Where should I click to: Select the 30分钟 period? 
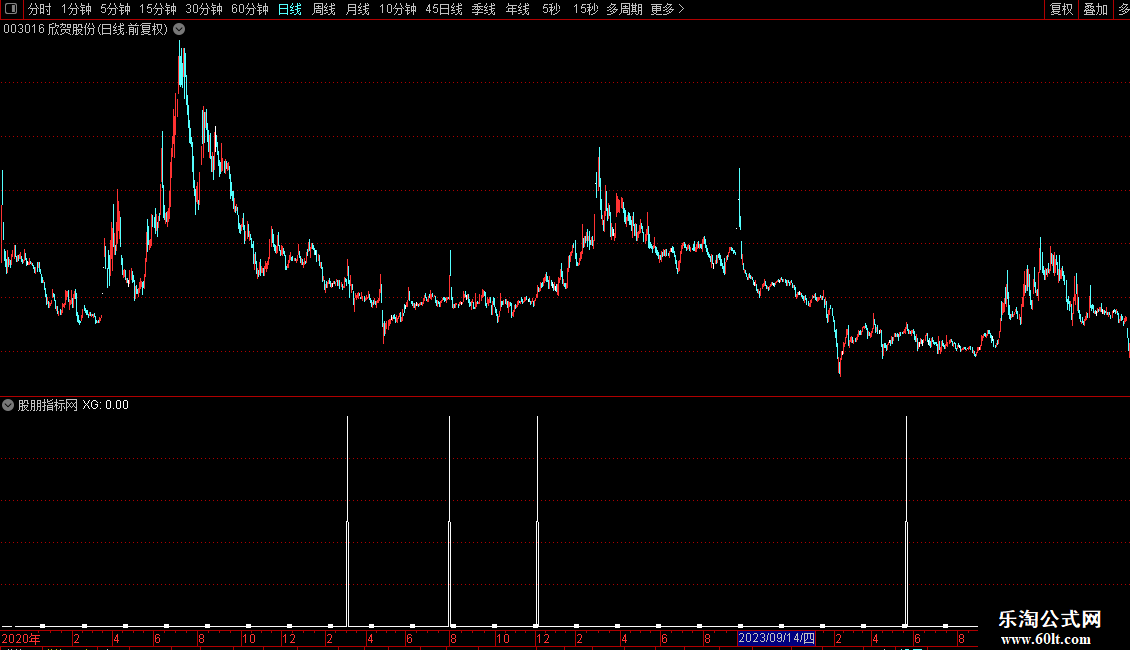tap(203, 9)
